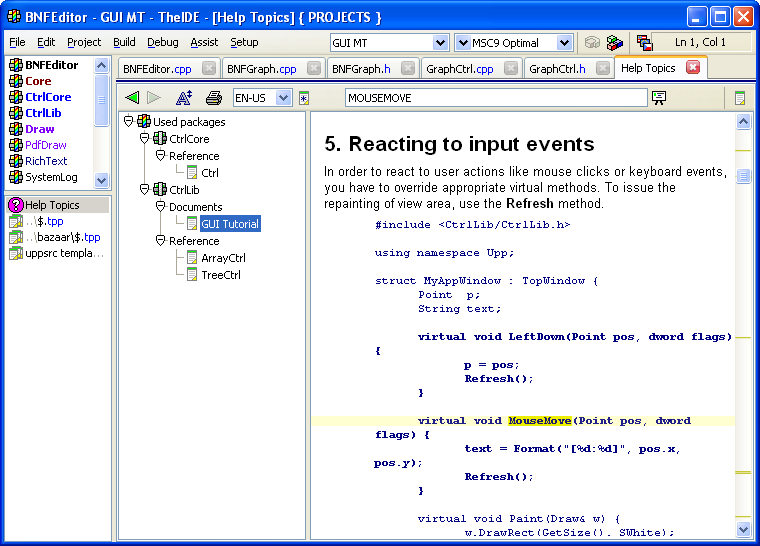The image size is (760, 546).
Task: Click the package list scrollbar down arrow
Action: [x=101, y=180]
